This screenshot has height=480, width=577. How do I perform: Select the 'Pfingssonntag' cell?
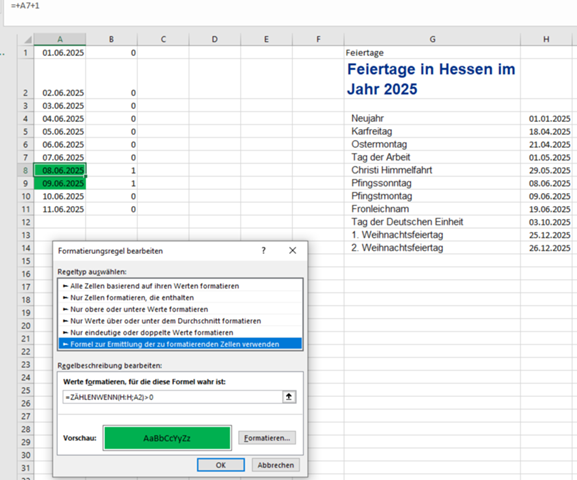(432, 183)
